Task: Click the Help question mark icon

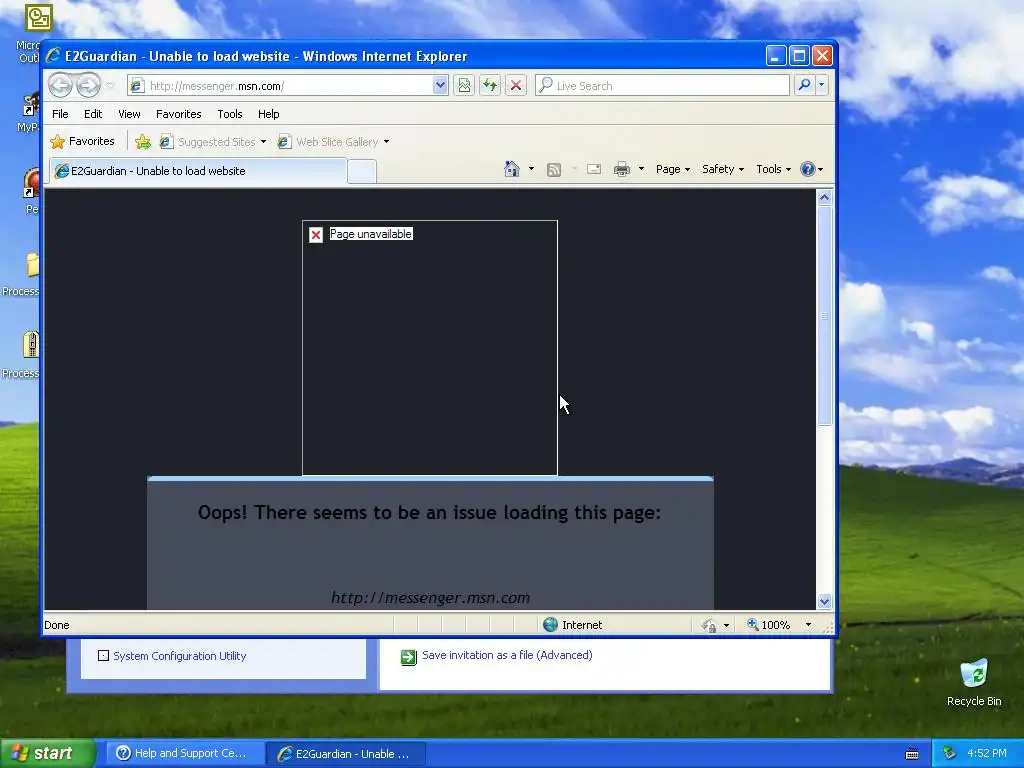Action: click(x=808, y=169)
